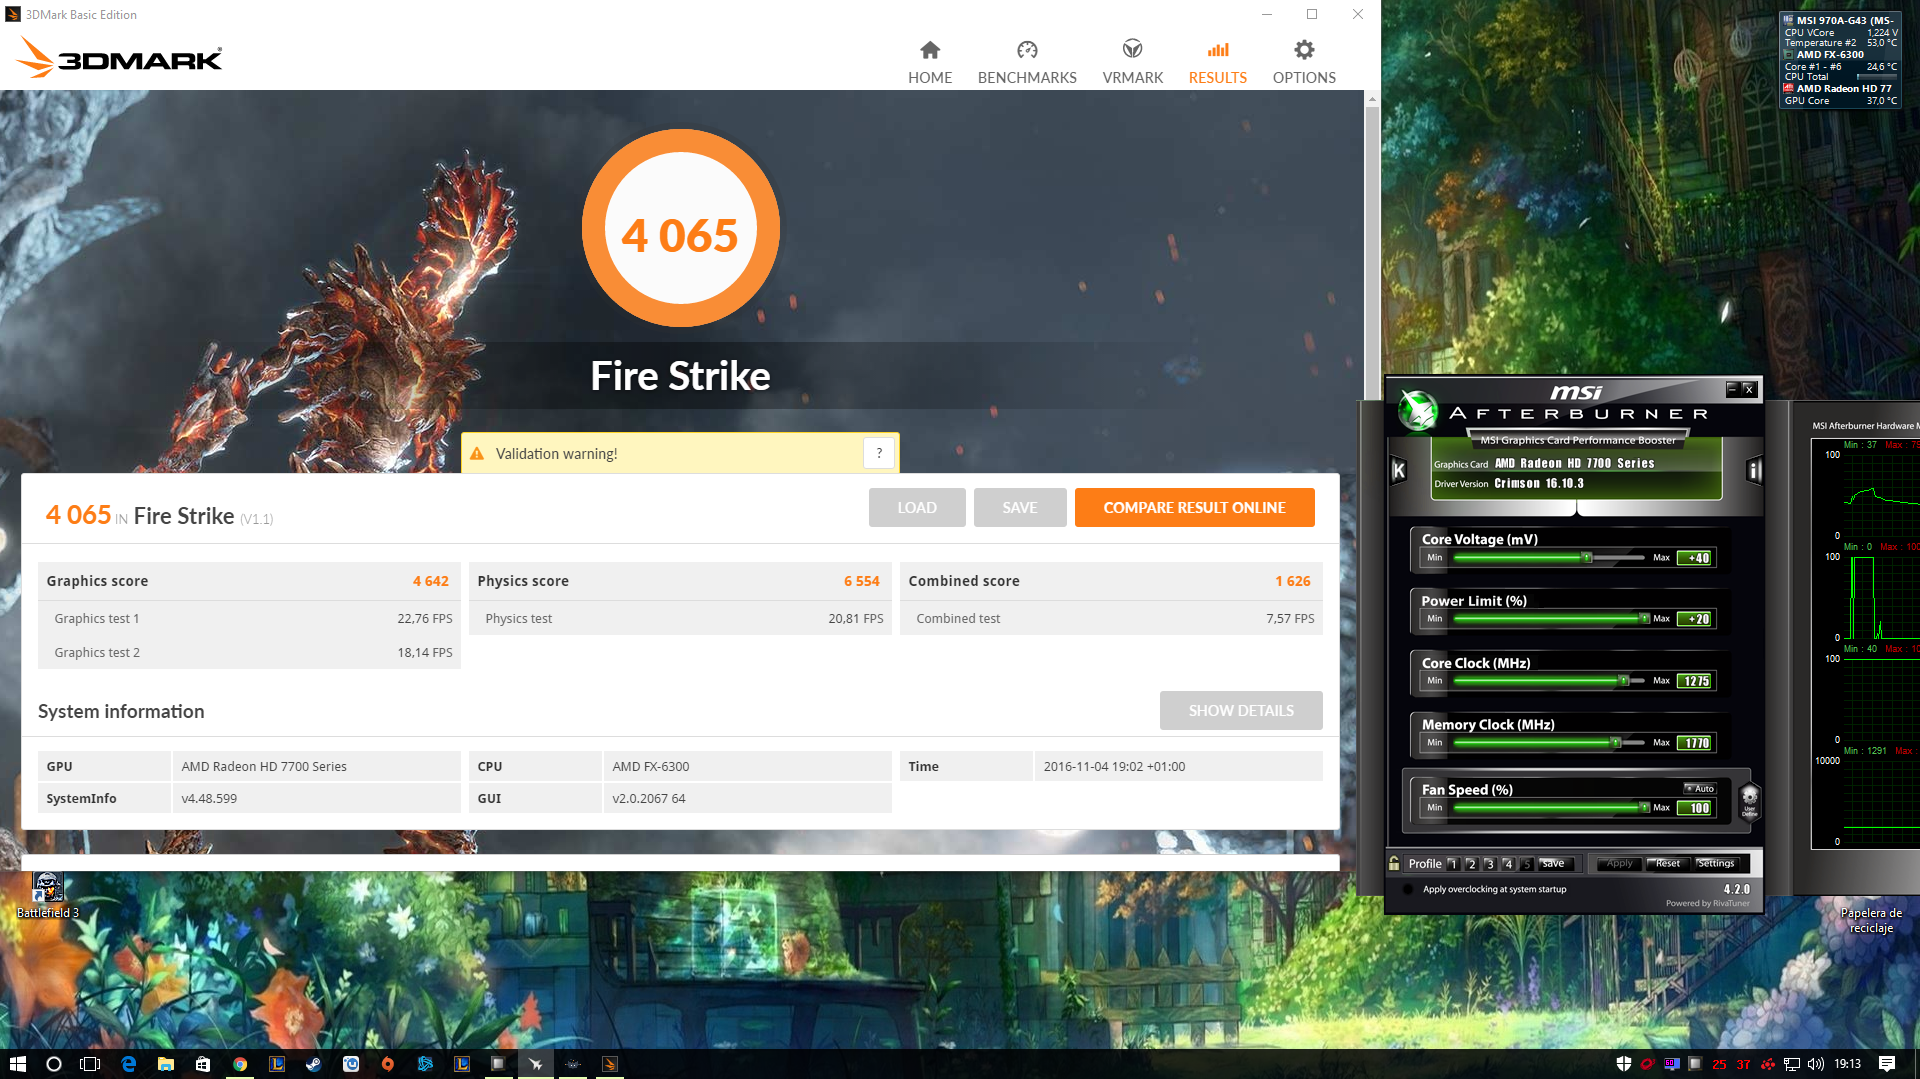Adjust the Power Limit slider
The height and width of the screenshot is (1079, 1920).
click(x=1548, y=619)
